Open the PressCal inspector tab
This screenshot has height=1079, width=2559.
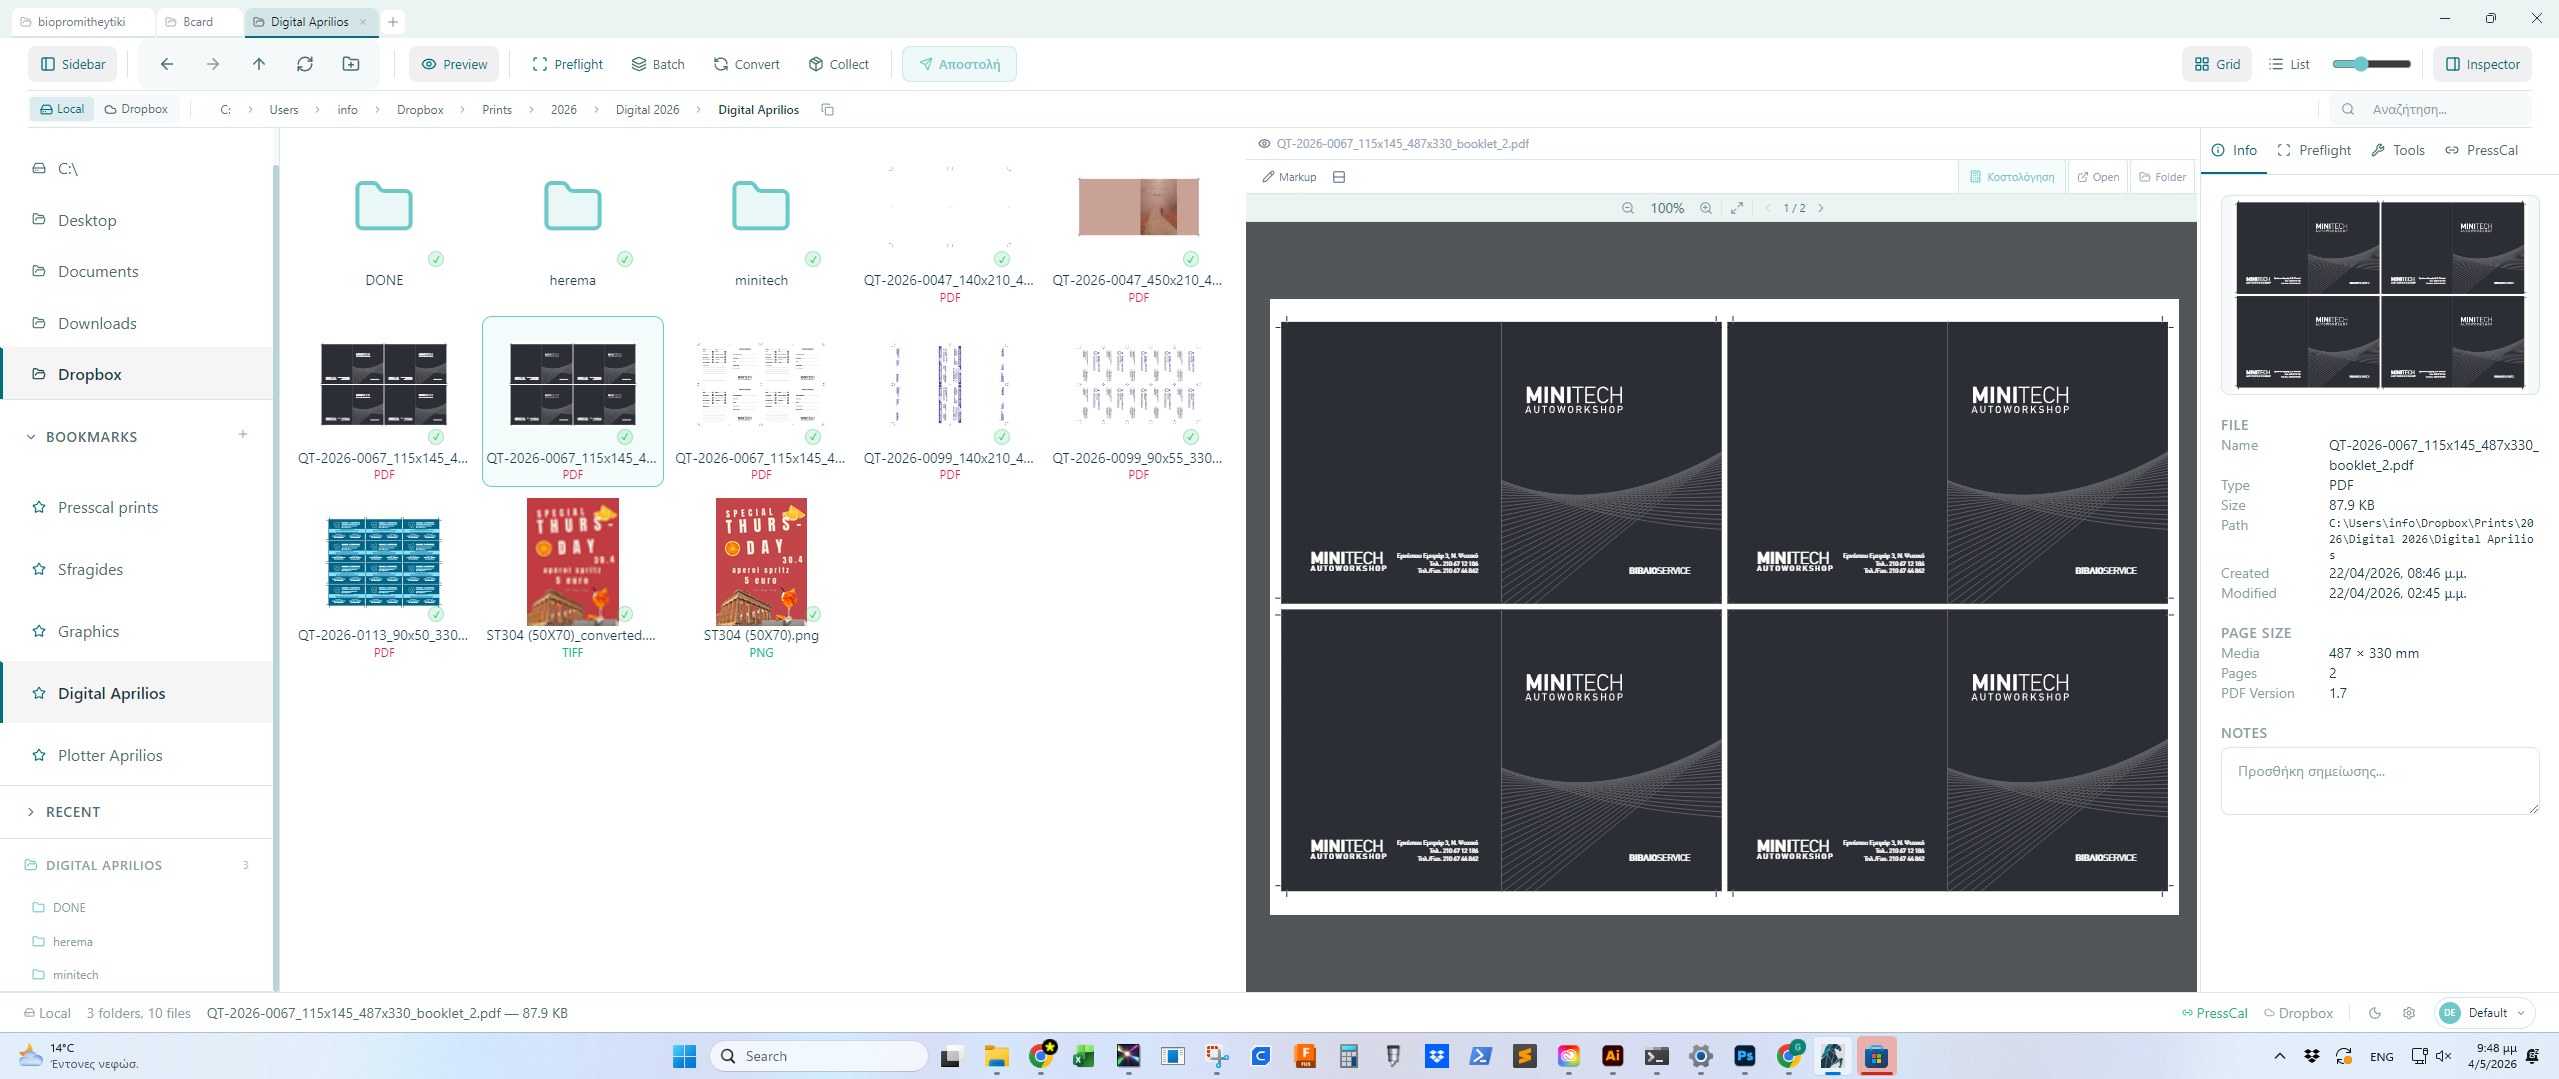click(2481, 150)
